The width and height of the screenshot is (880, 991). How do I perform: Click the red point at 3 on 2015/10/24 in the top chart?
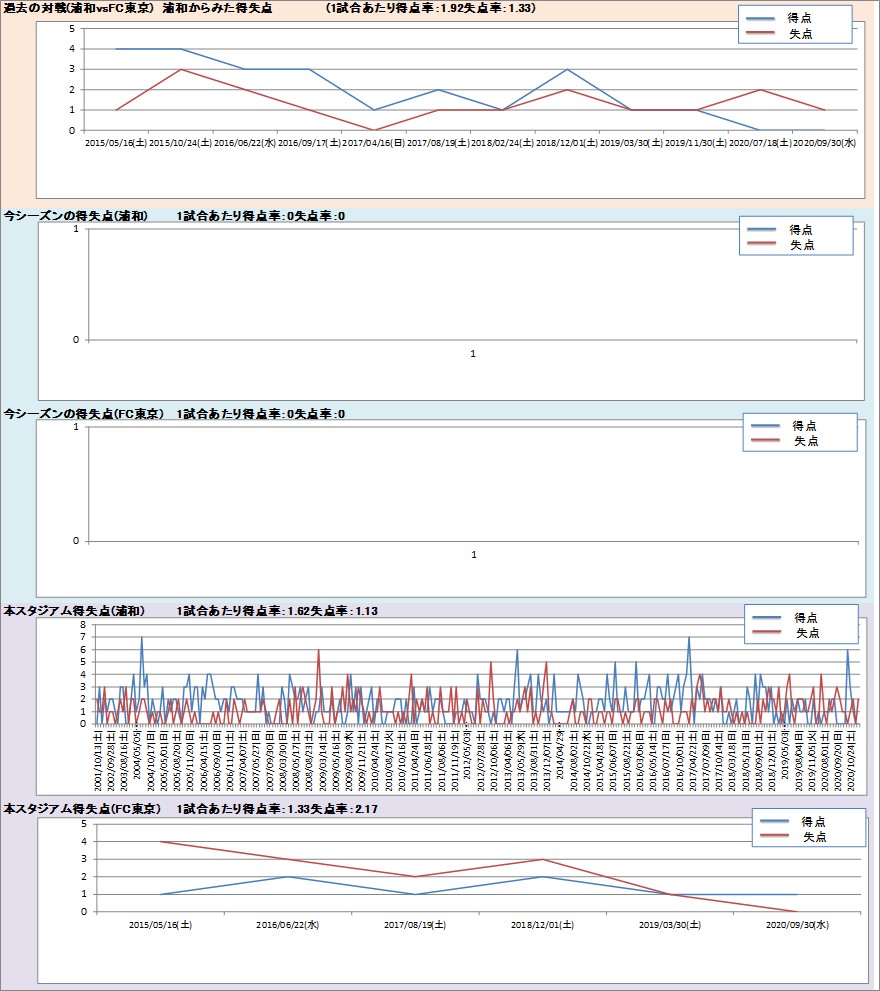[x=180, y=69]
